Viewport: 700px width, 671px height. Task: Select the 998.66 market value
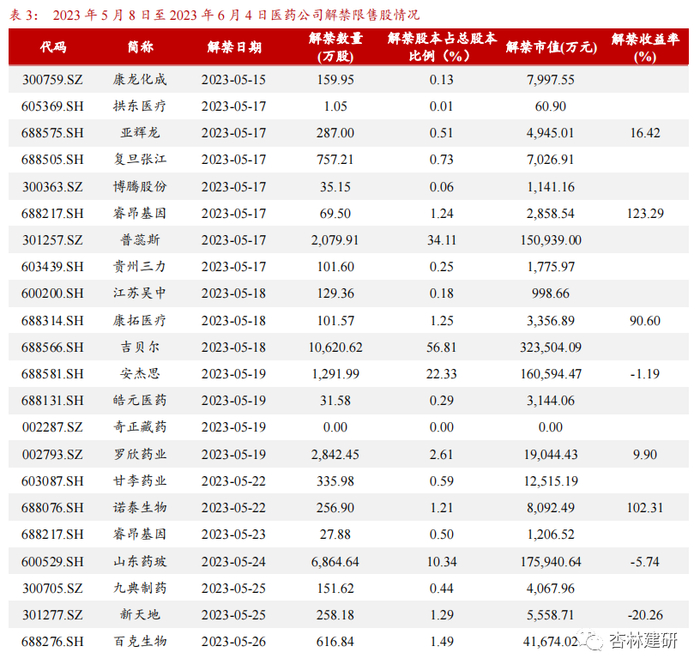pos(550,293)
